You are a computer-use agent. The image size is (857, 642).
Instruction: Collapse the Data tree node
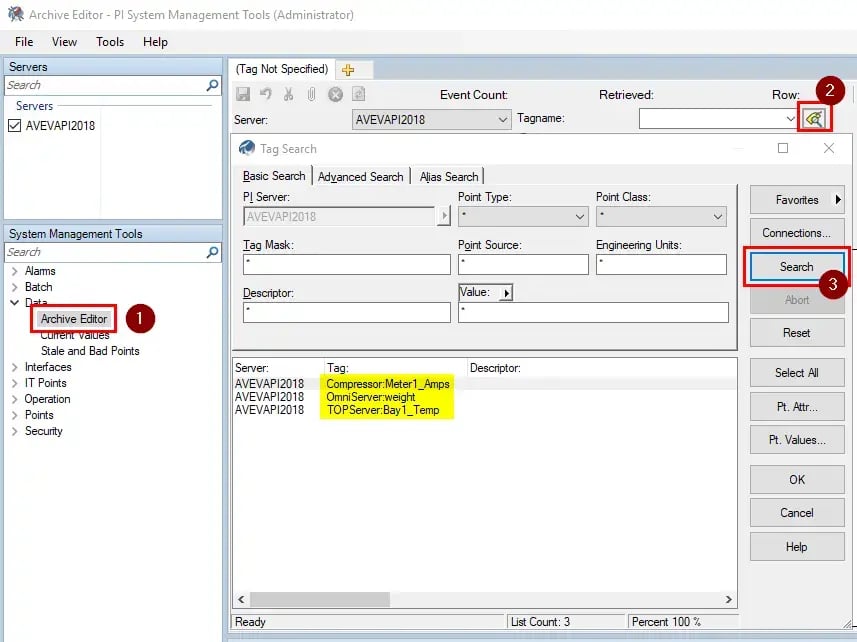14,303
